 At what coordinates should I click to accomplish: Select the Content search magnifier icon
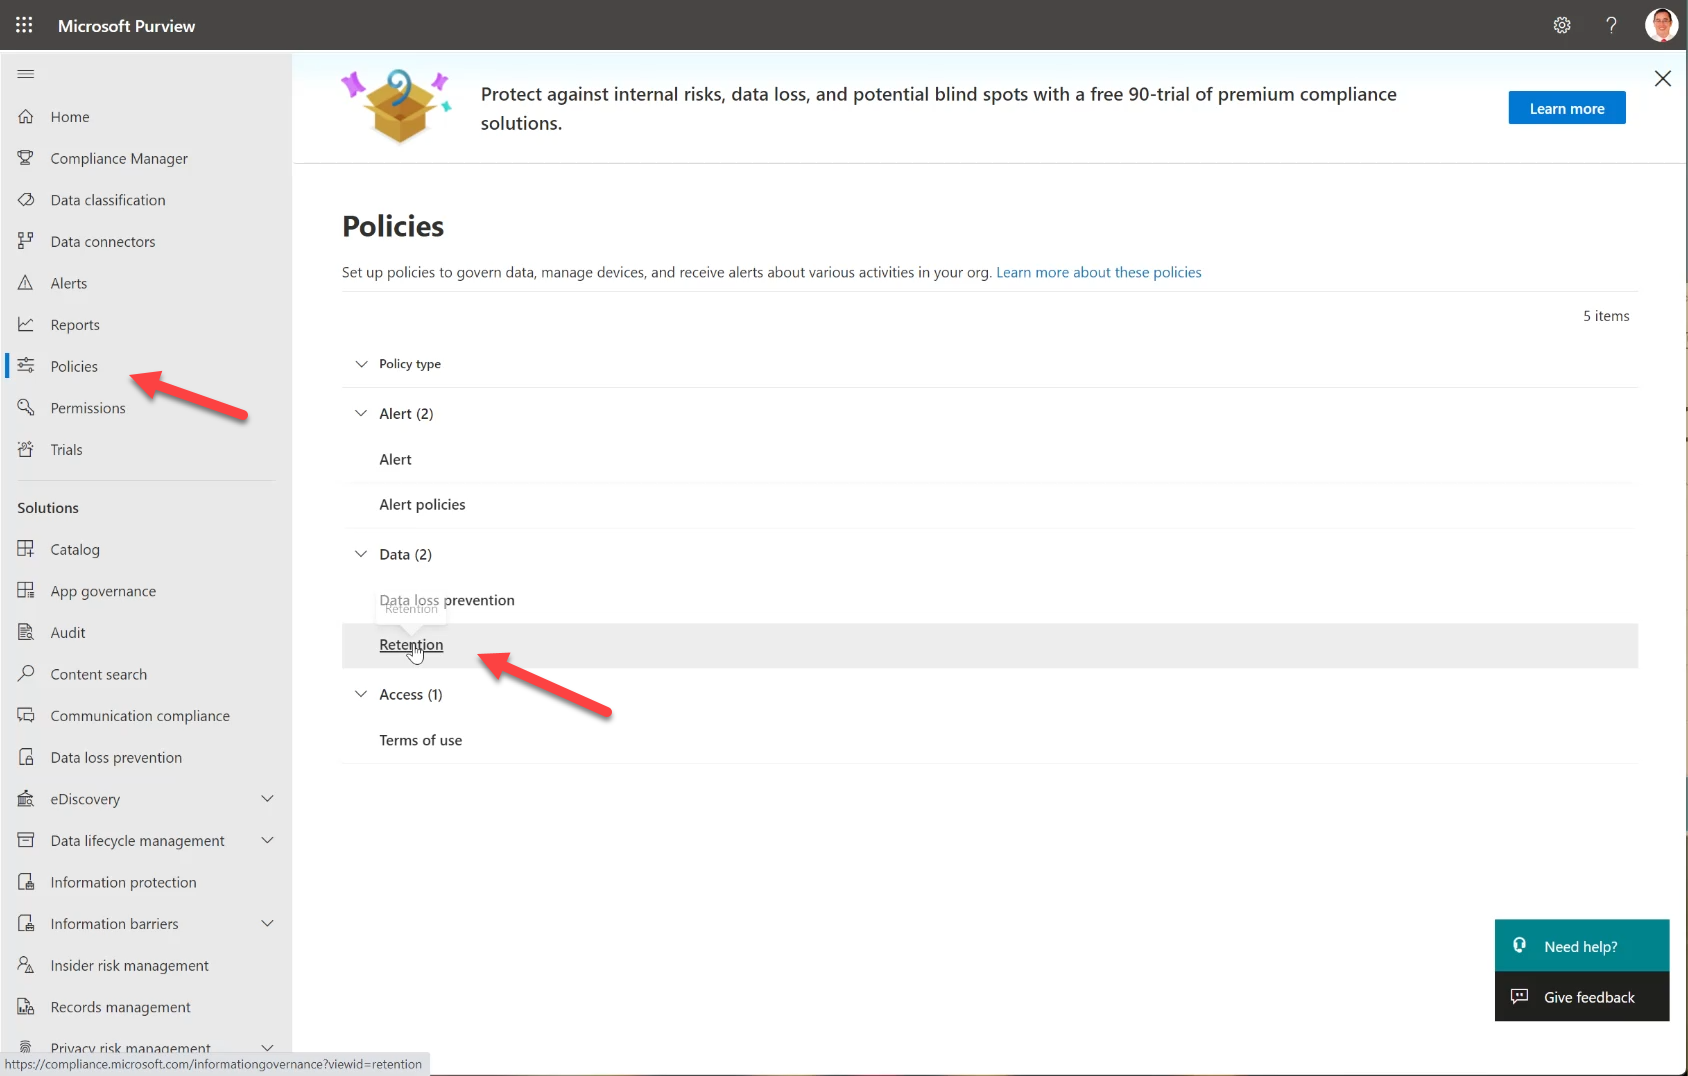(26, 674)
